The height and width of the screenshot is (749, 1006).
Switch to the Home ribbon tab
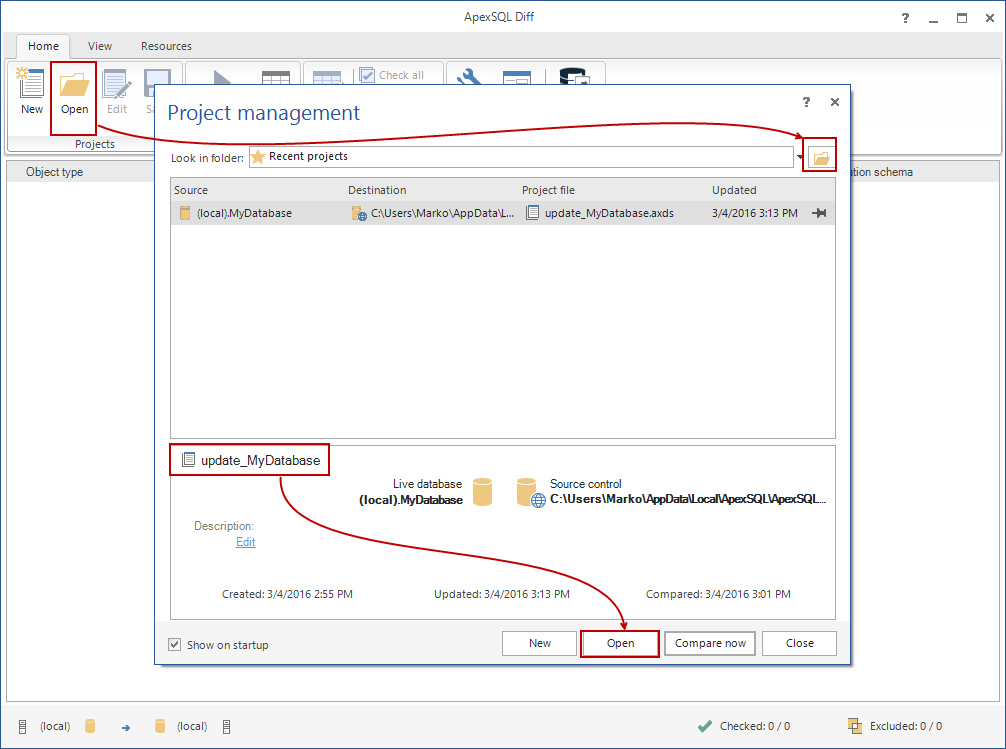coord(43,46)
